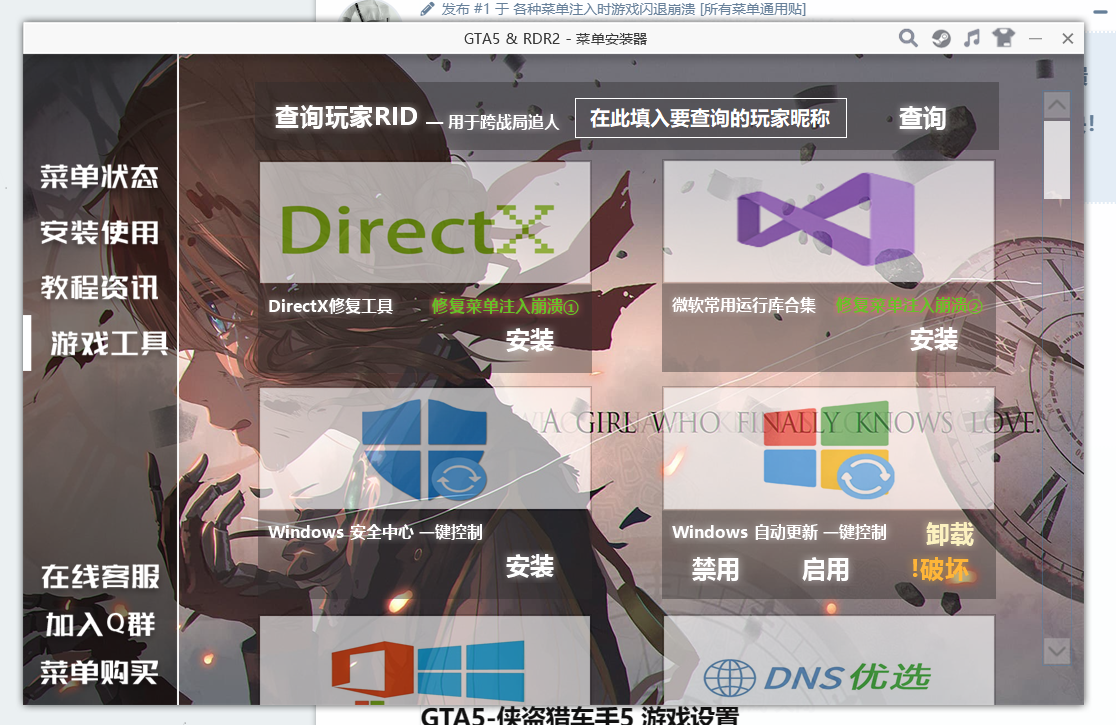Disable Windows auto update with 禁用
1116x725 pixels.
715,570
